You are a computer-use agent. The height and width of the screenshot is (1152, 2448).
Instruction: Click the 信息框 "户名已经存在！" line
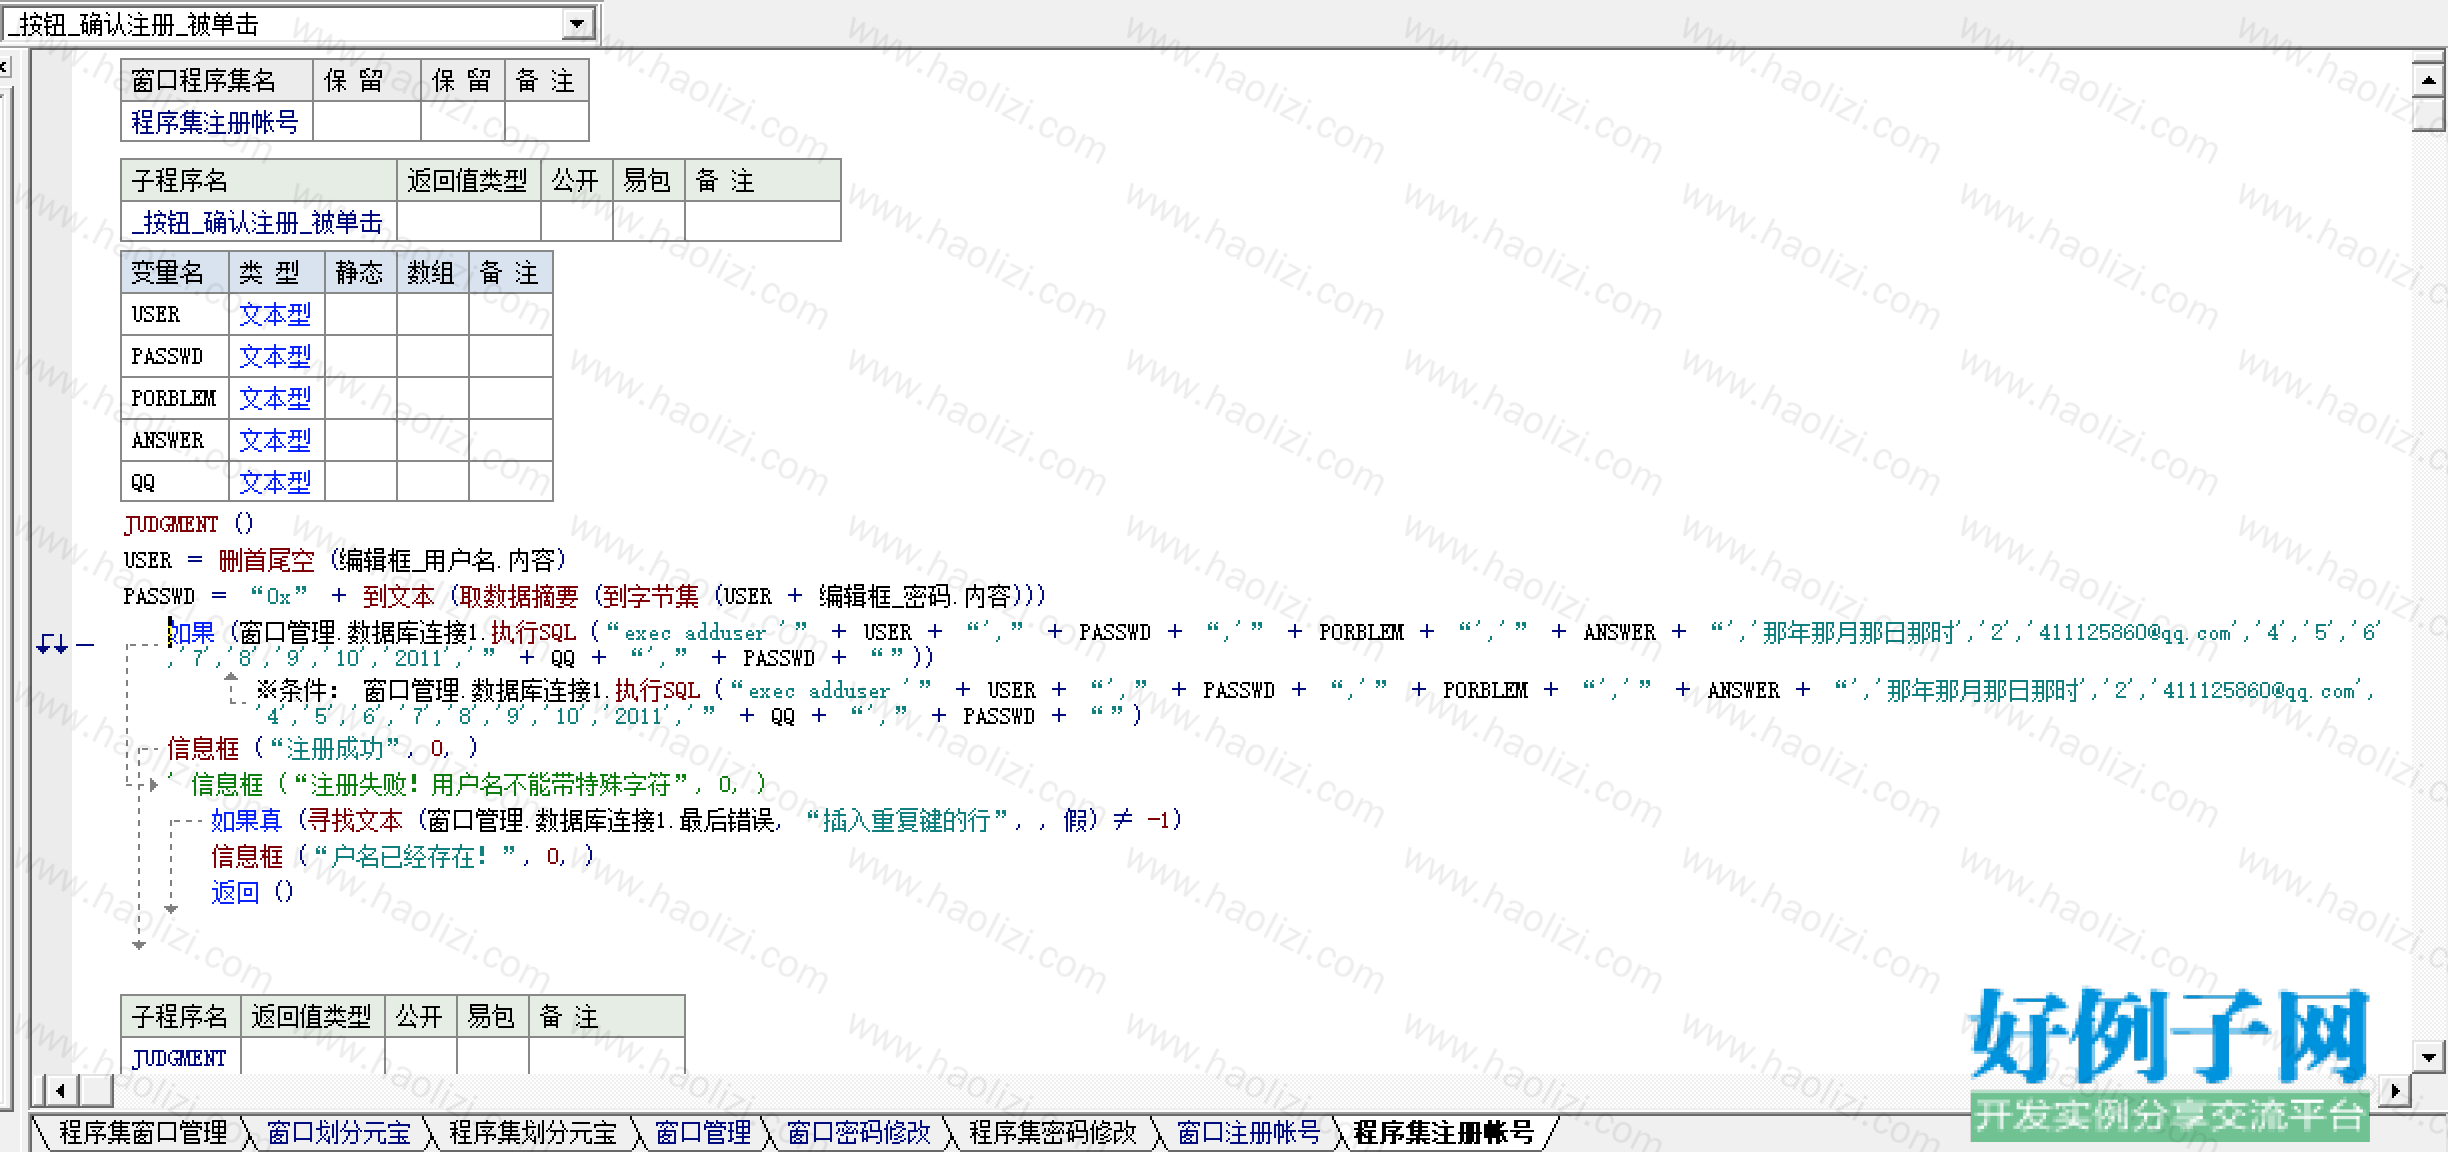coord(402,856)
